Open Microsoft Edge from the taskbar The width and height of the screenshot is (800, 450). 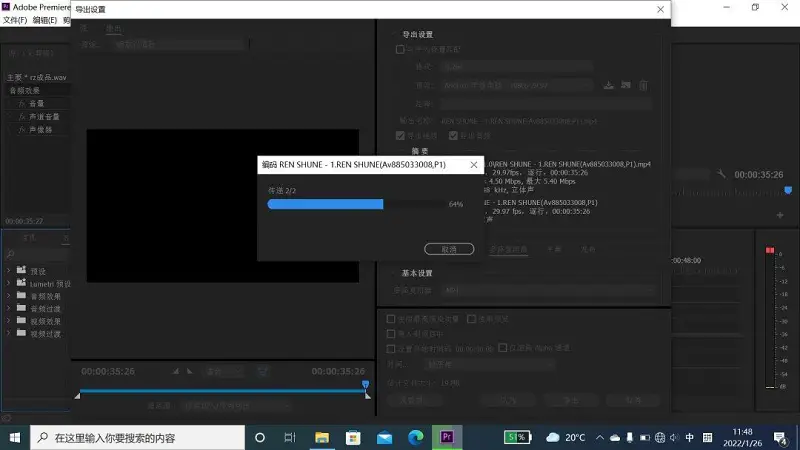[x=416, y=438]
